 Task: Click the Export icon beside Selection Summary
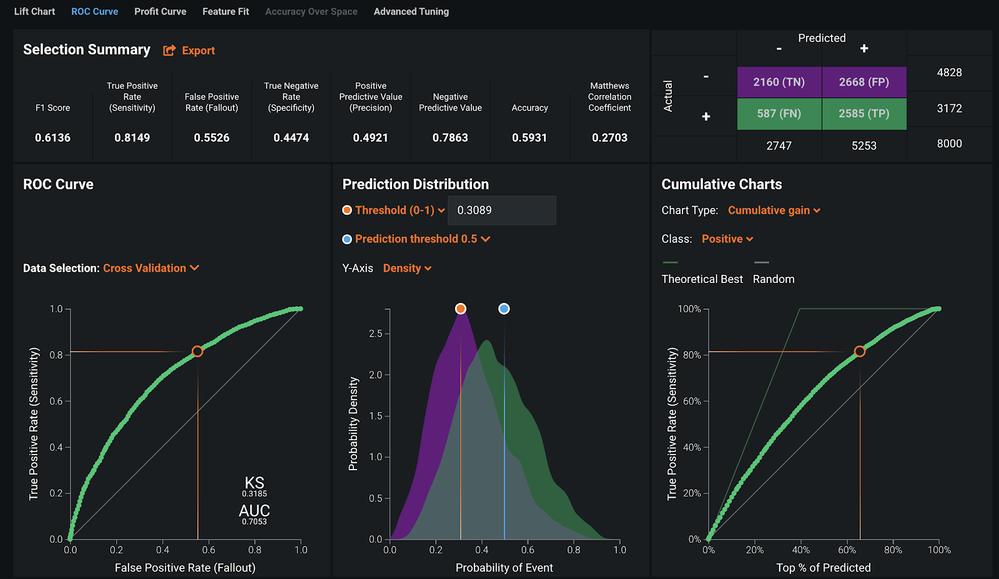169,50
